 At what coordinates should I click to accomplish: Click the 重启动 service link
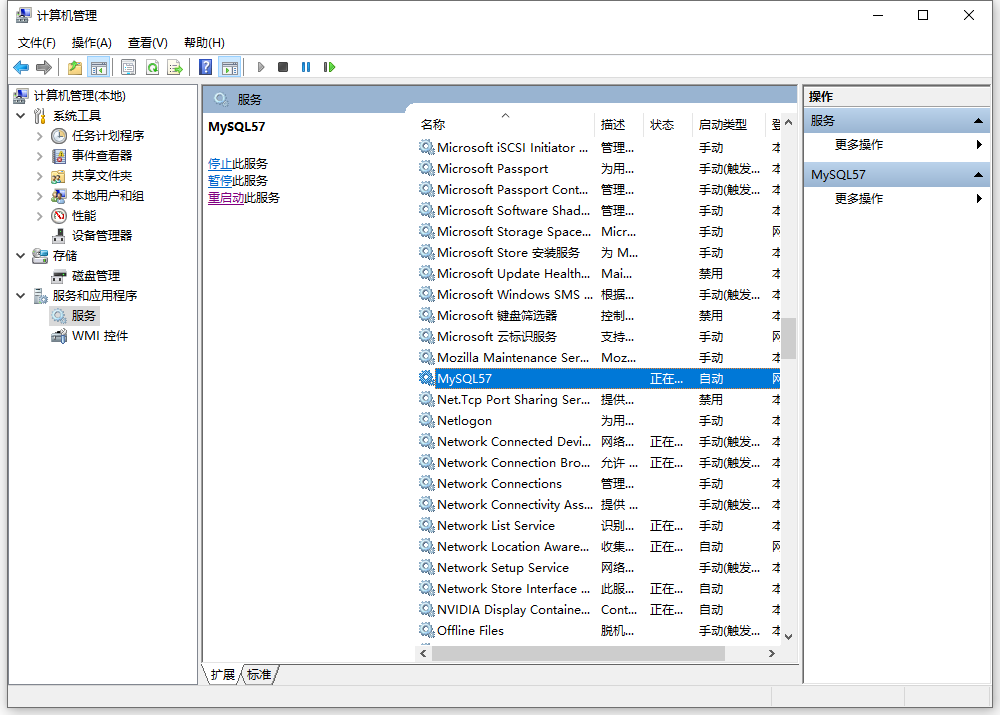click(226, 198)
